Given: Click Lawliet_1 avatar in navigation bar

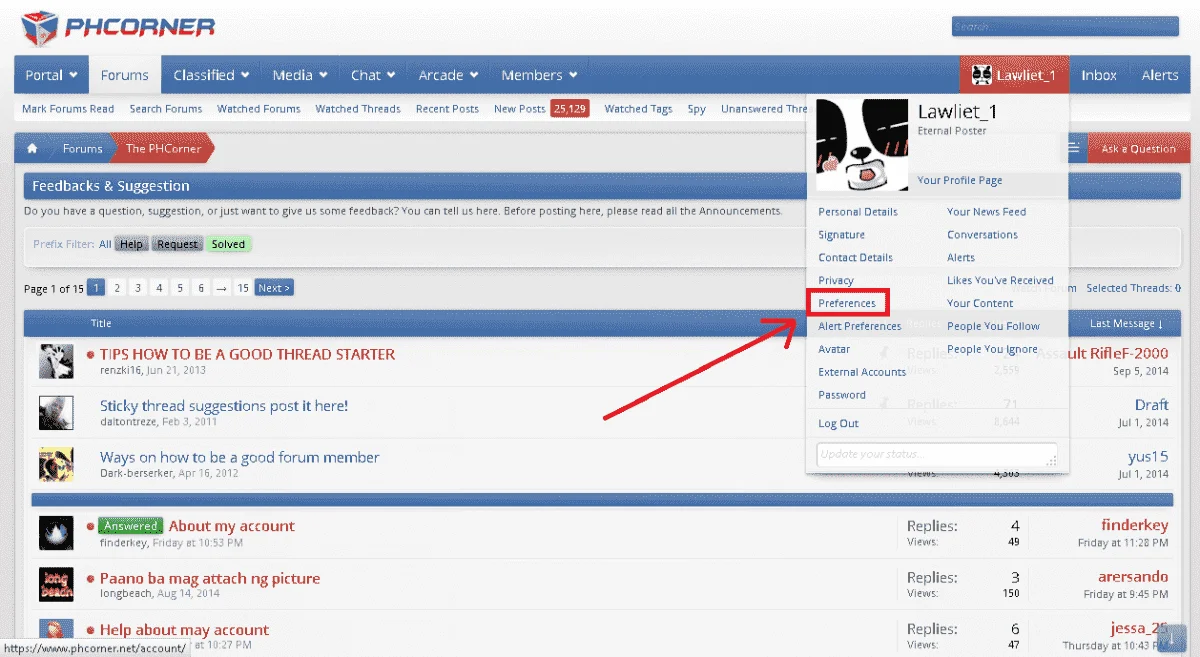Looking at the screenshot, I should (x=981, y=75).
